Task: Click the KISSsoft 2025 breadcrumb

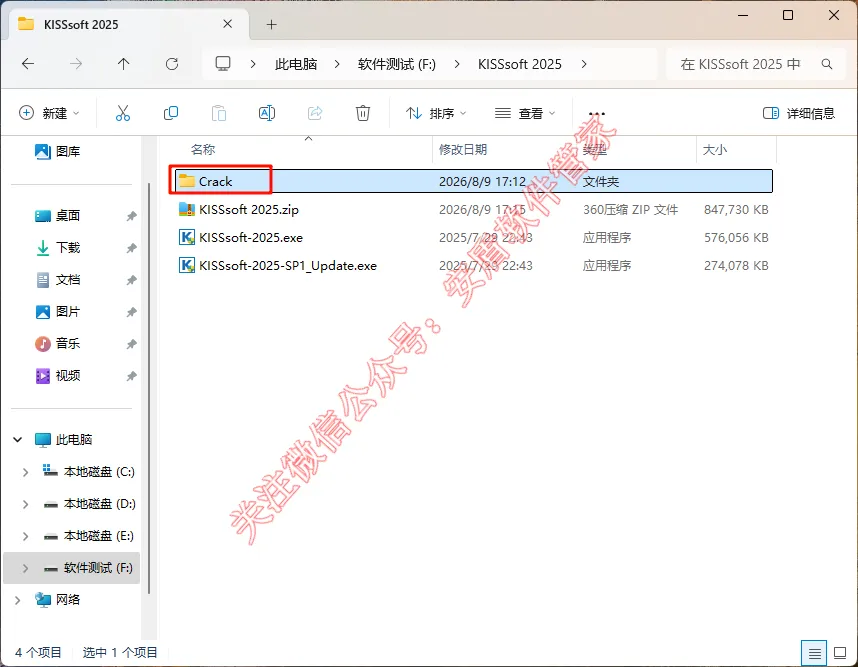Action: pos(519,64)
